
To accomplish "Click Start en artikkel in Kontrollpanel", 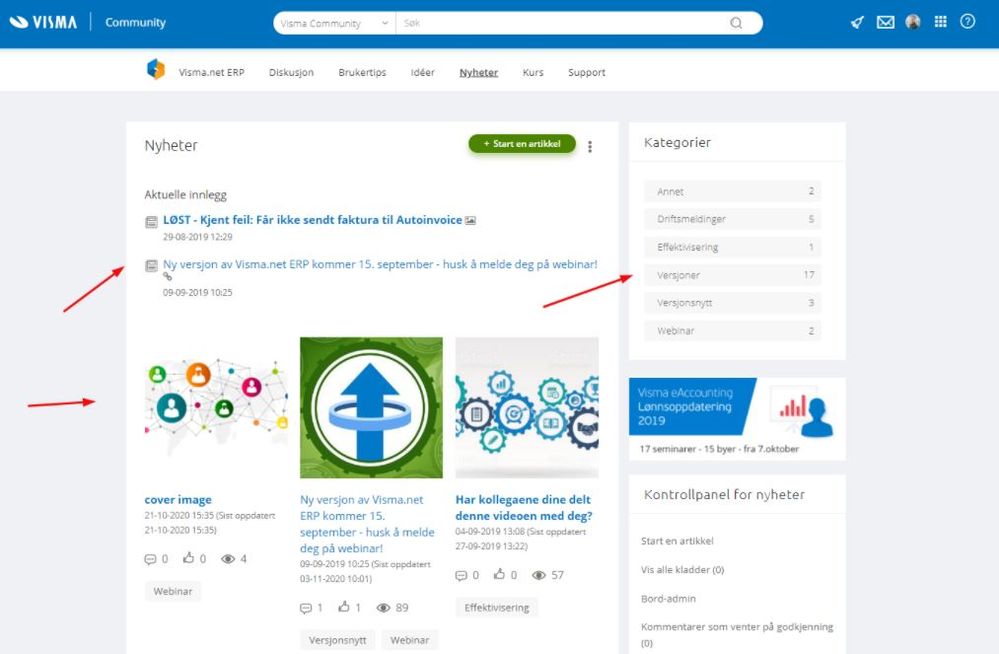I will tap(677, 541).
